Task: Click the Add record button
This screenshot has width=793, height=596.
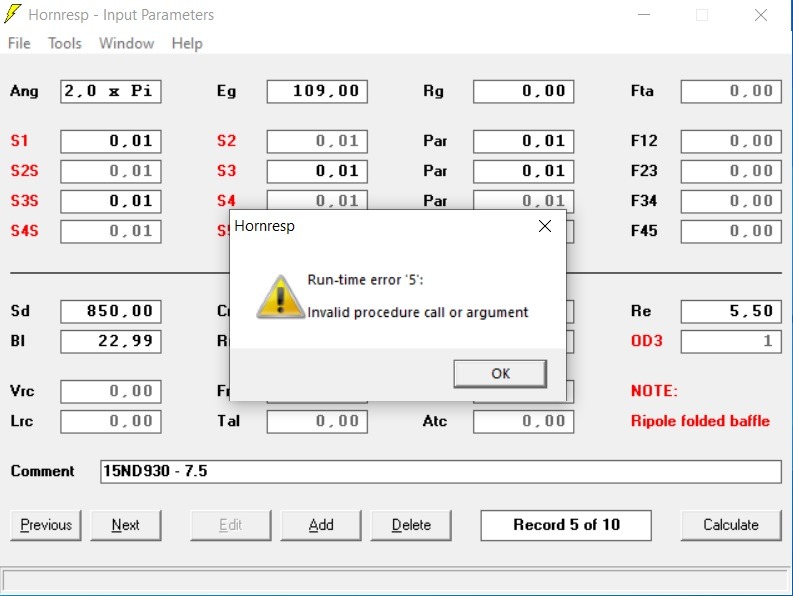Action: pyautogui.click(x=321, y=525)
